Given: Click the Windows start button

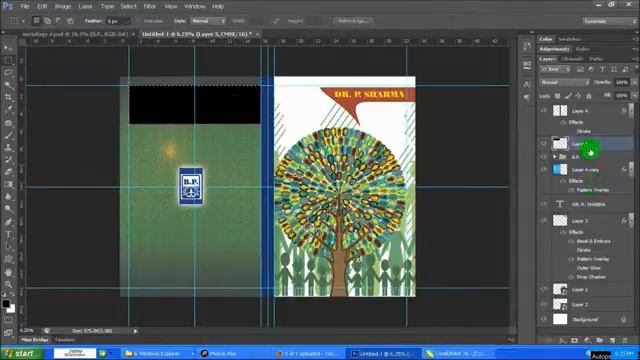Looking at the screenshot, I should (21, 353).
